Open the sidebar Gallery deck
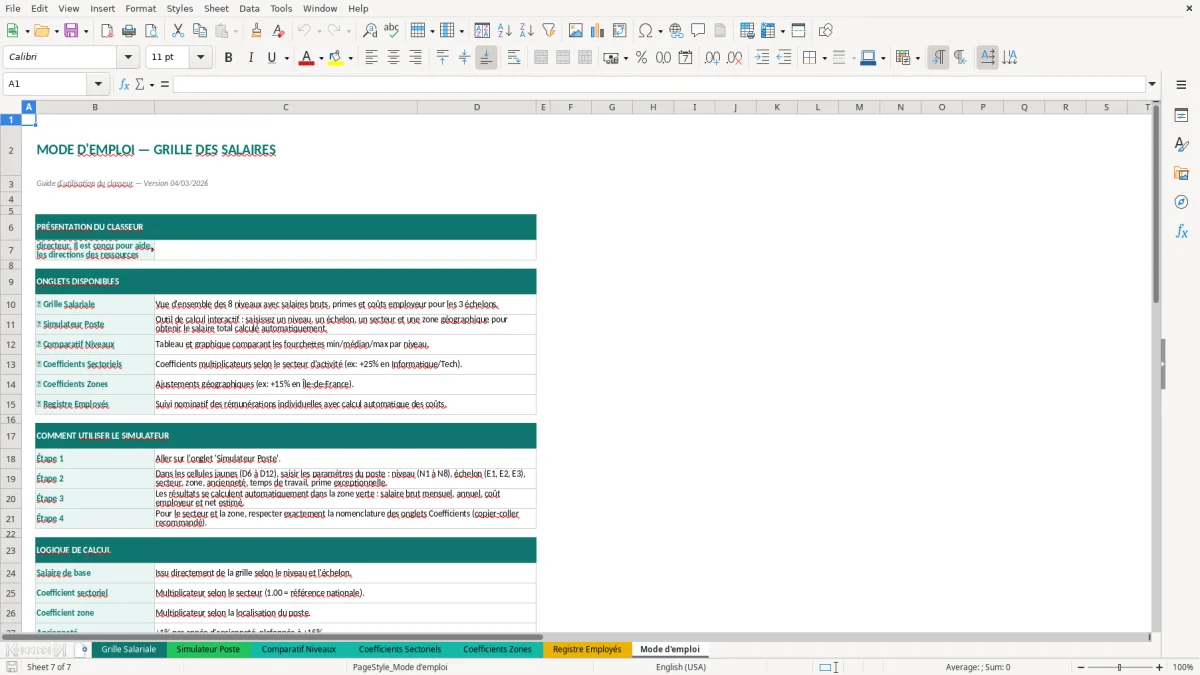Image resolution: width=1200 pixels, height=675 pixels. 1181,173
